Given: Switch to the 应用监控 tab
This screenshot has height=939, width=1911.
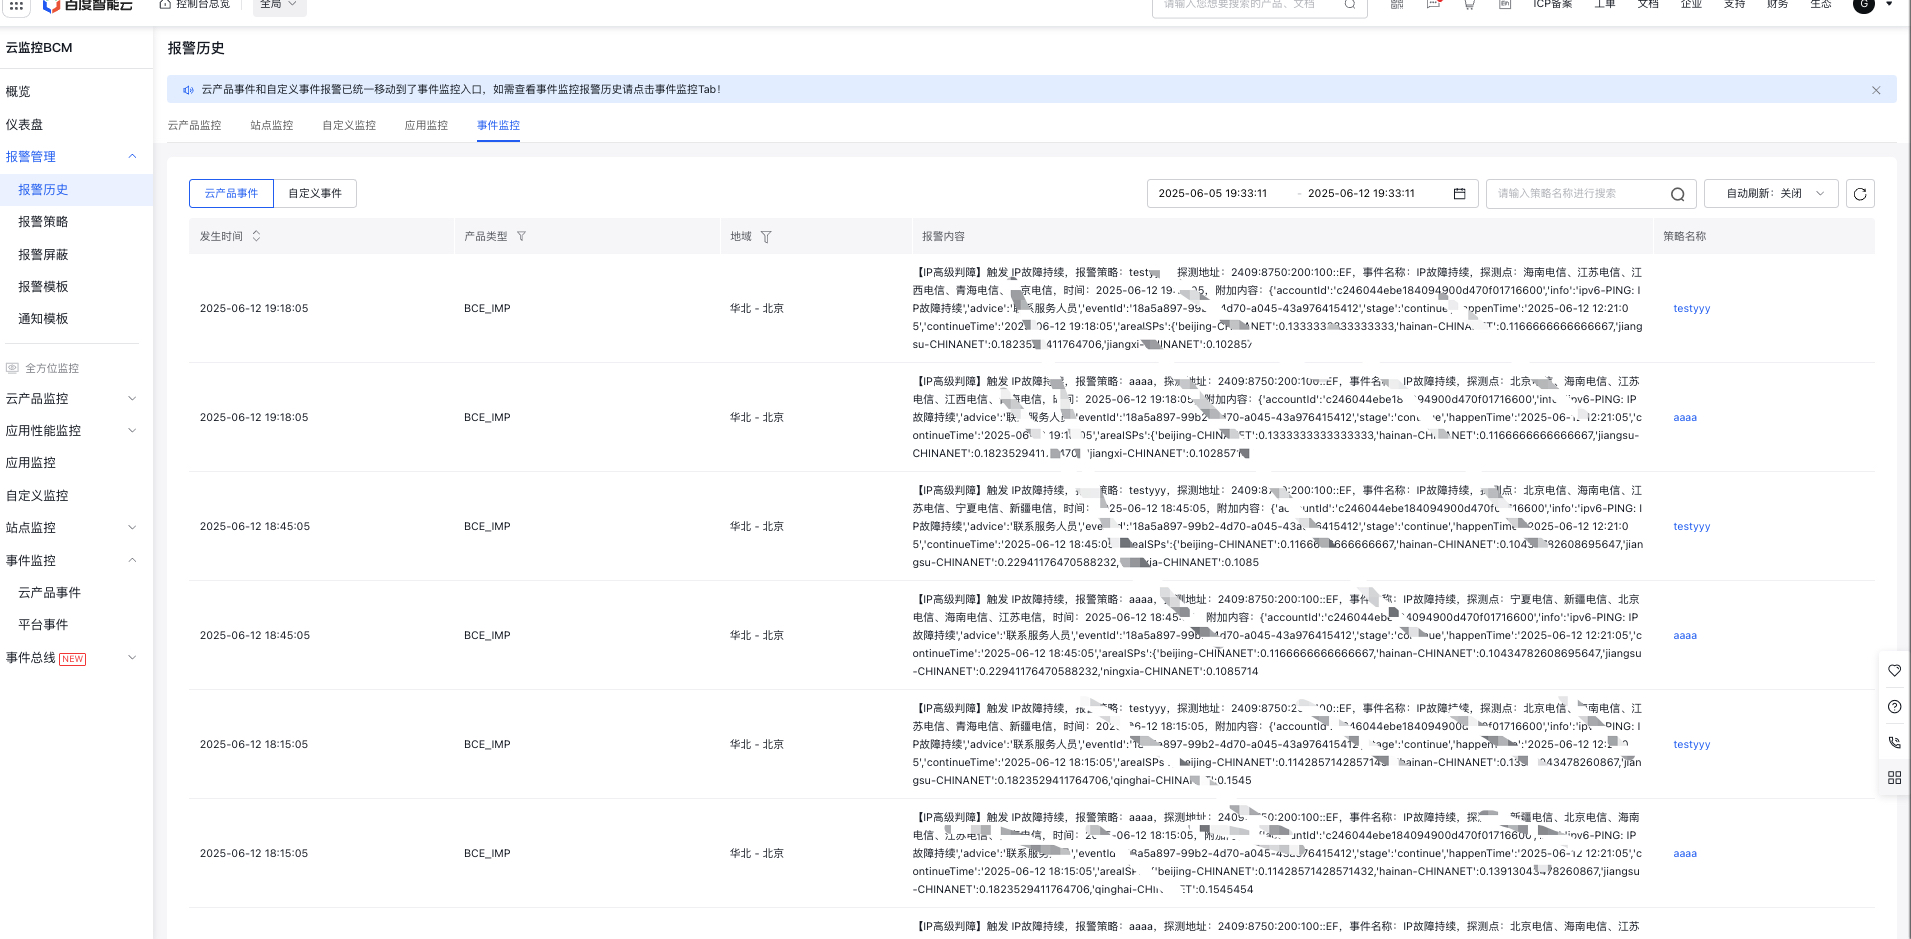Looking at the screenshot, I should (426, 125).
